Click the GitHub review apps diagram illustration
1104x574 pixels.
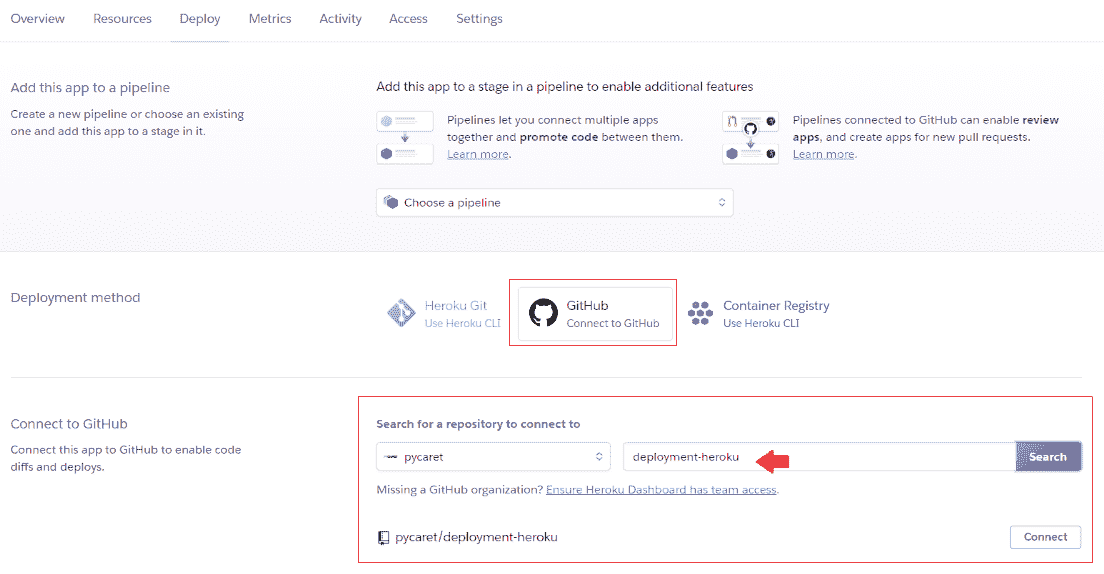750,138
